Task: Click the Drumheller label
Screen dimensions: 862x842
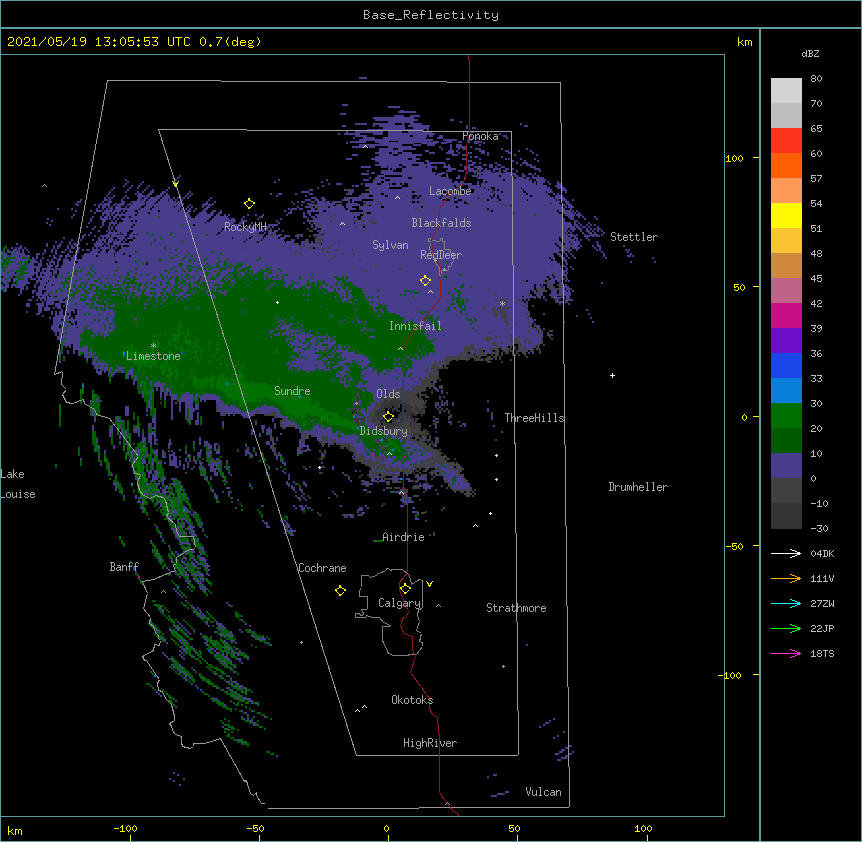Action: pos(638,487)
